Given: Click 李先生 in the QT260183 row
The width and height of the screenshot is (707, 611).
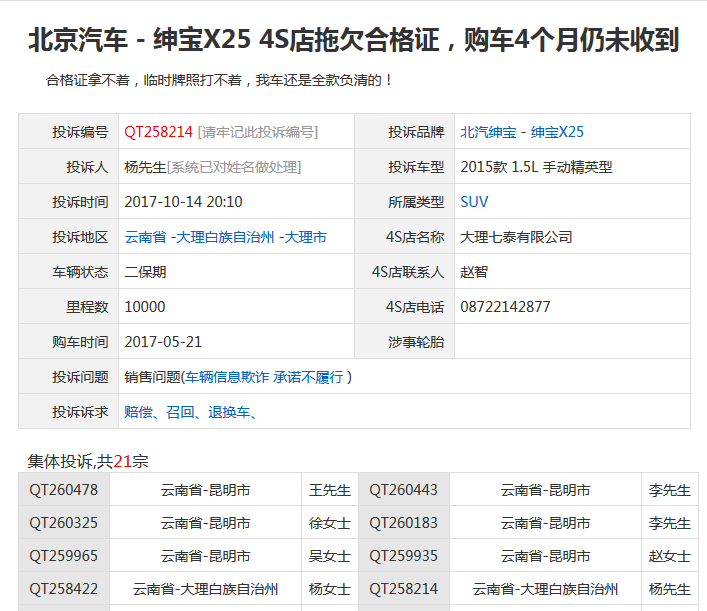Looking at the screenshot, I should point(670,523).
